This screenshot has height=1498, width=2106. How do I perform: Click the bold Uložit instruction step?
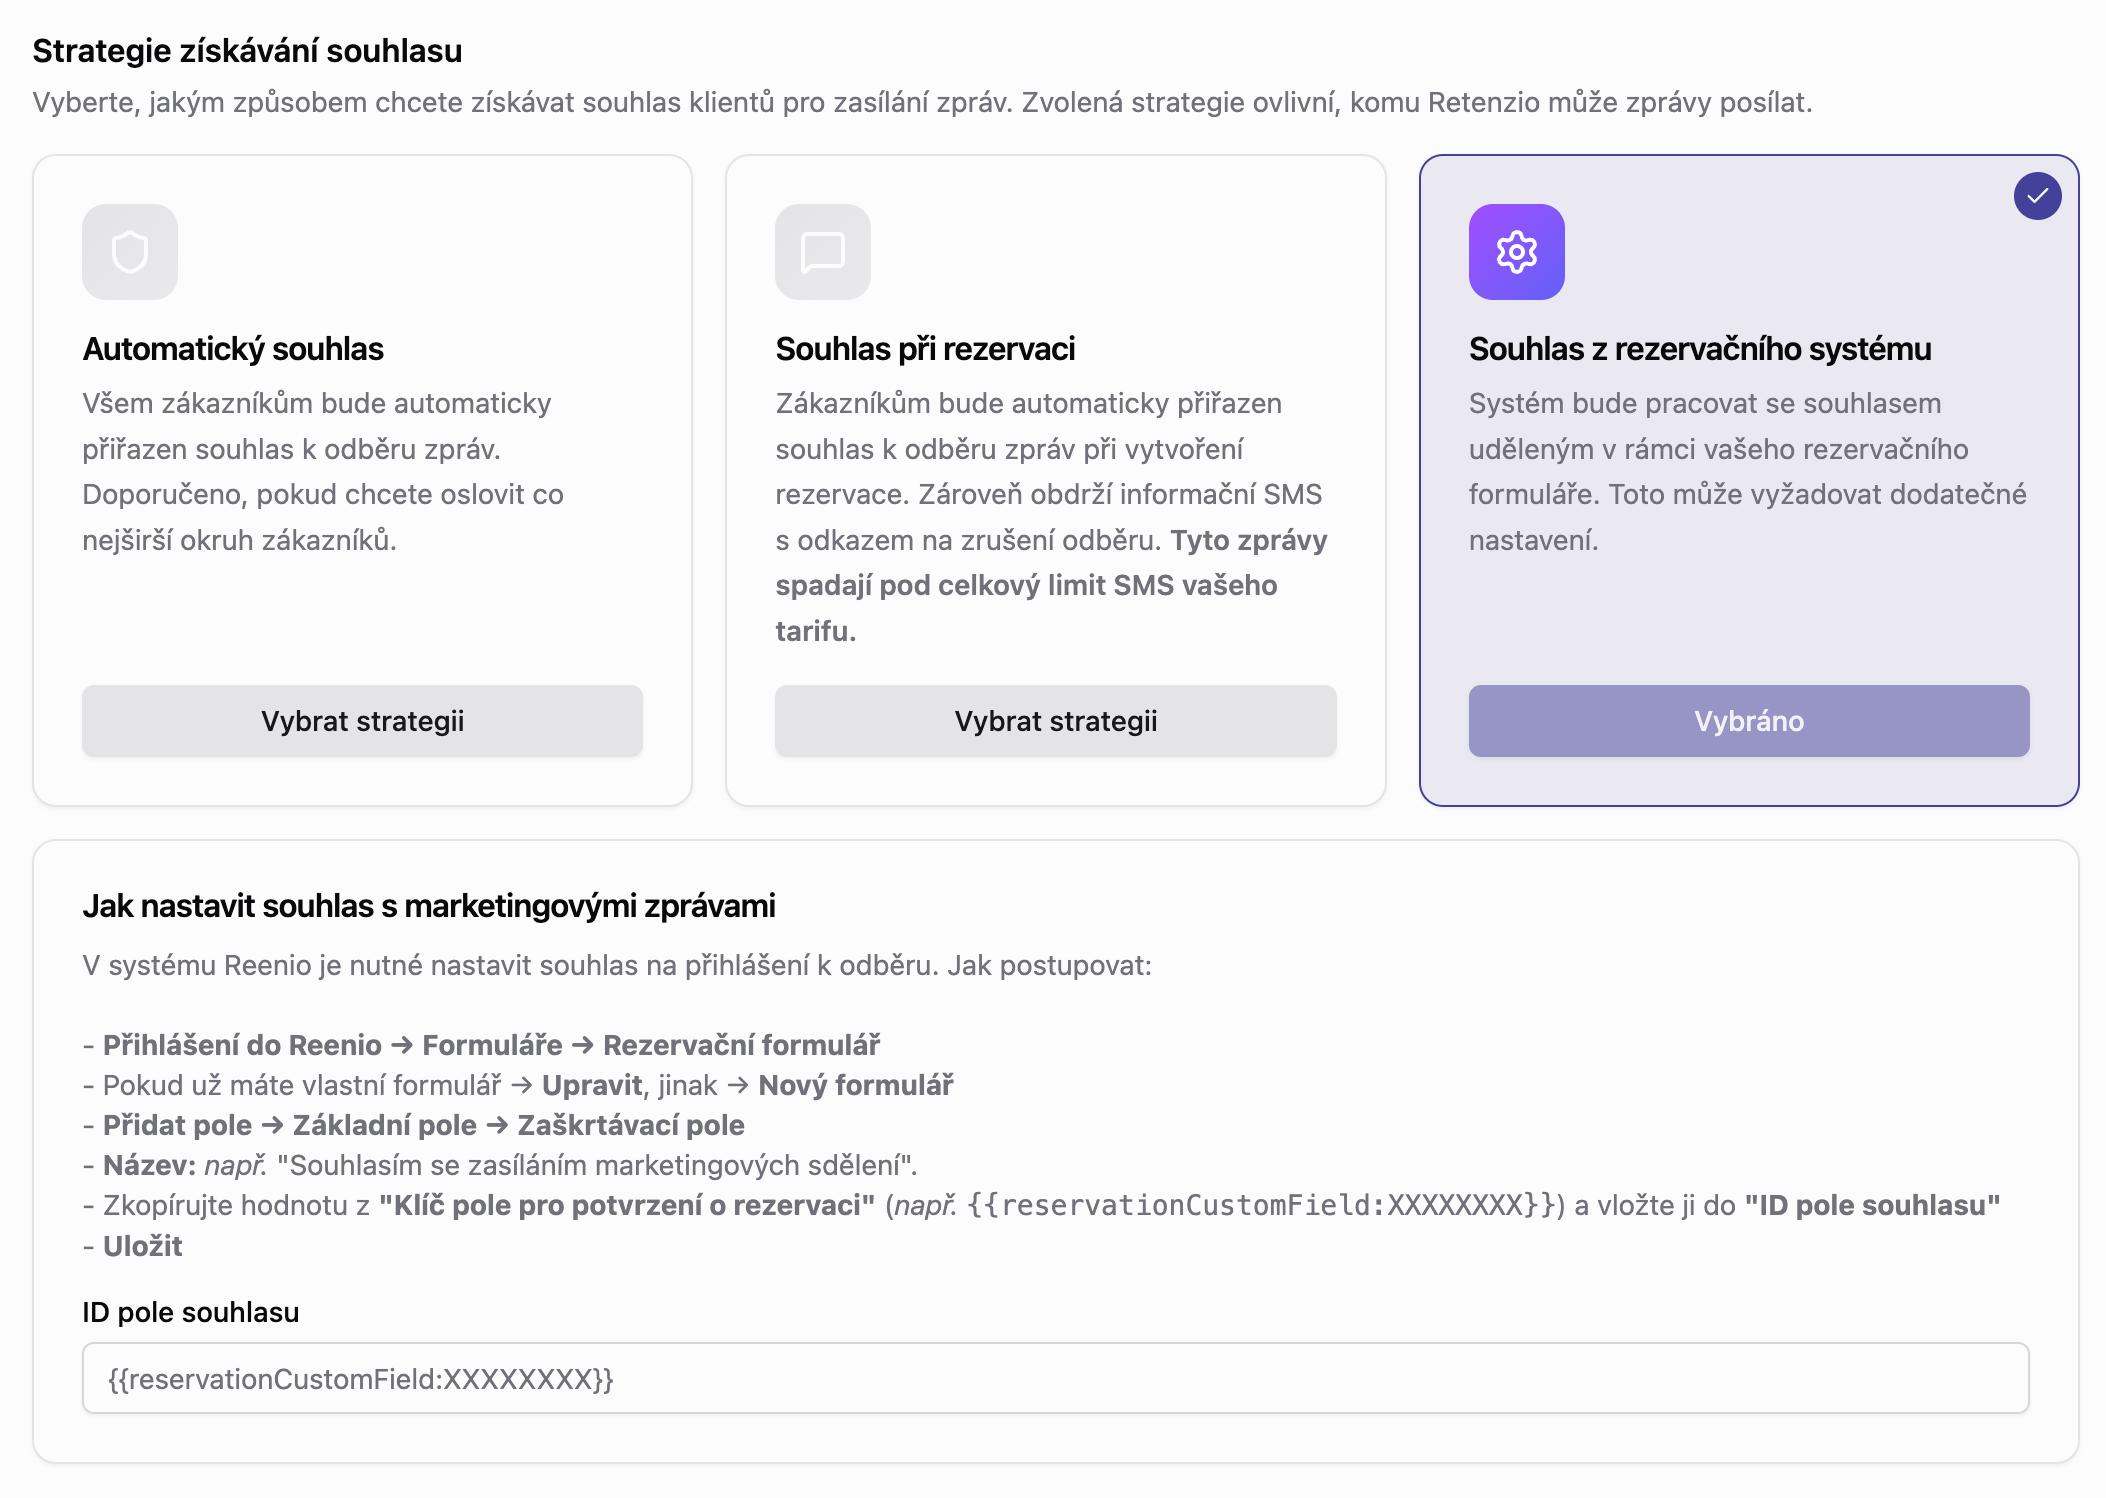[x=143, y=1246]
